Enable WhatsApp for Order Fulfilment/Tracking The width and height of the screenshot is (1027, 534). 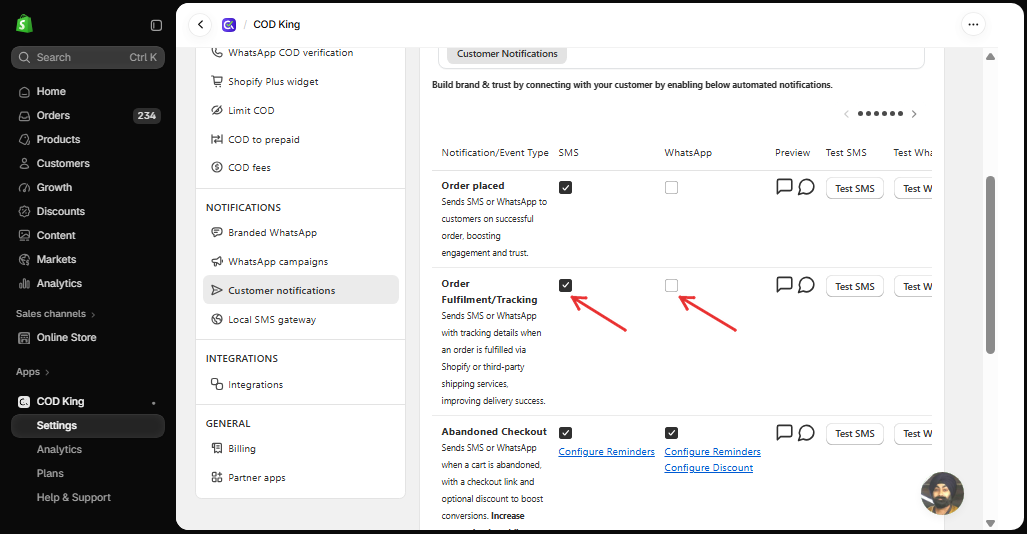click(x=671, y=285)
